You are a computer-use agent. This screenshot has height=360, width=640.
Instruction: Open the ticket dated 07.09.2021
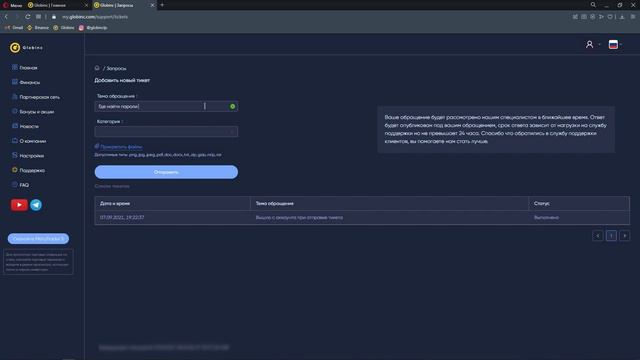[362, 218]
